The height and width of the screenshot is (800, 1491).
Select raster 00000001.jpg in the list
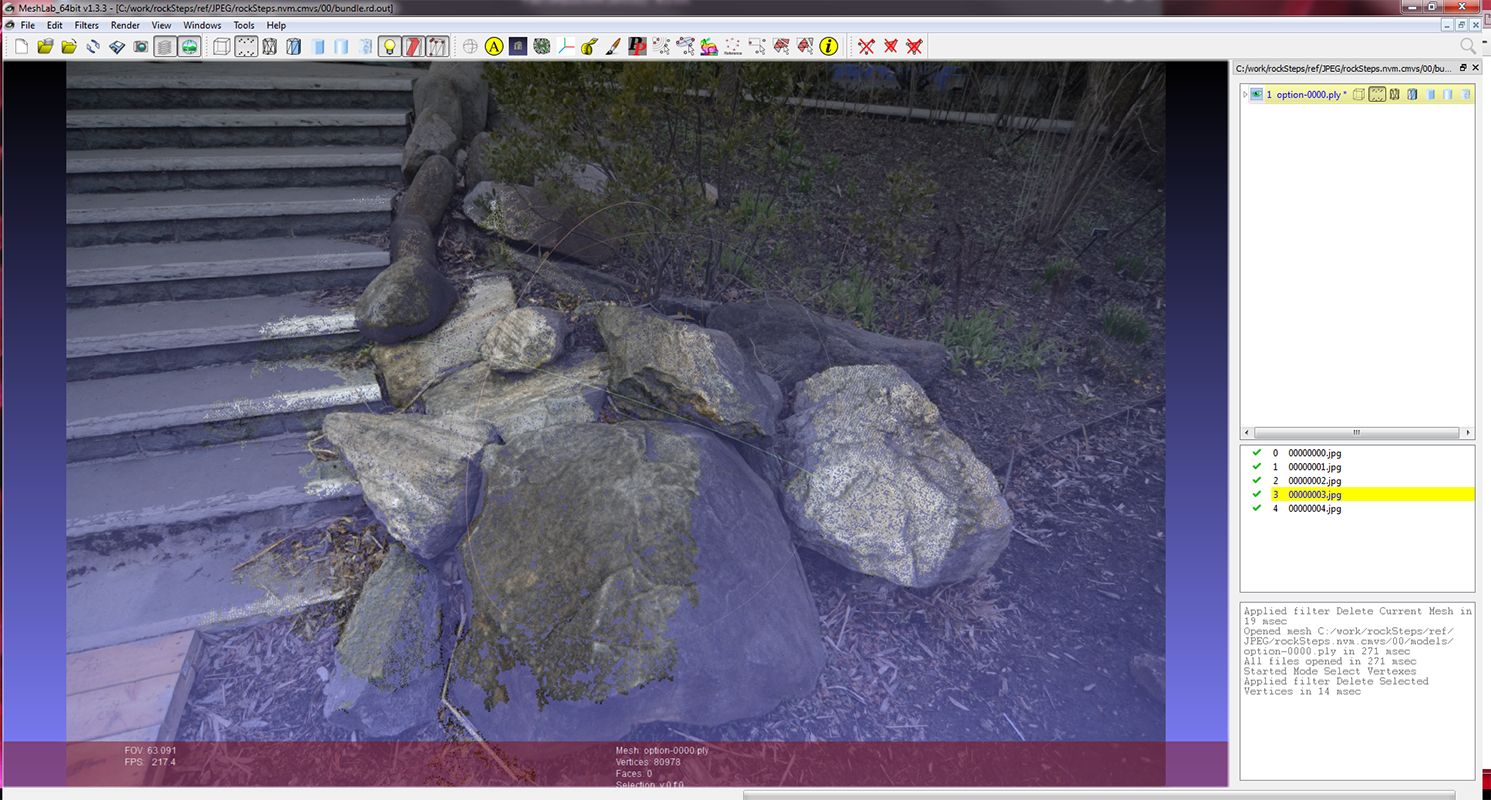(x=1314, y=467)
